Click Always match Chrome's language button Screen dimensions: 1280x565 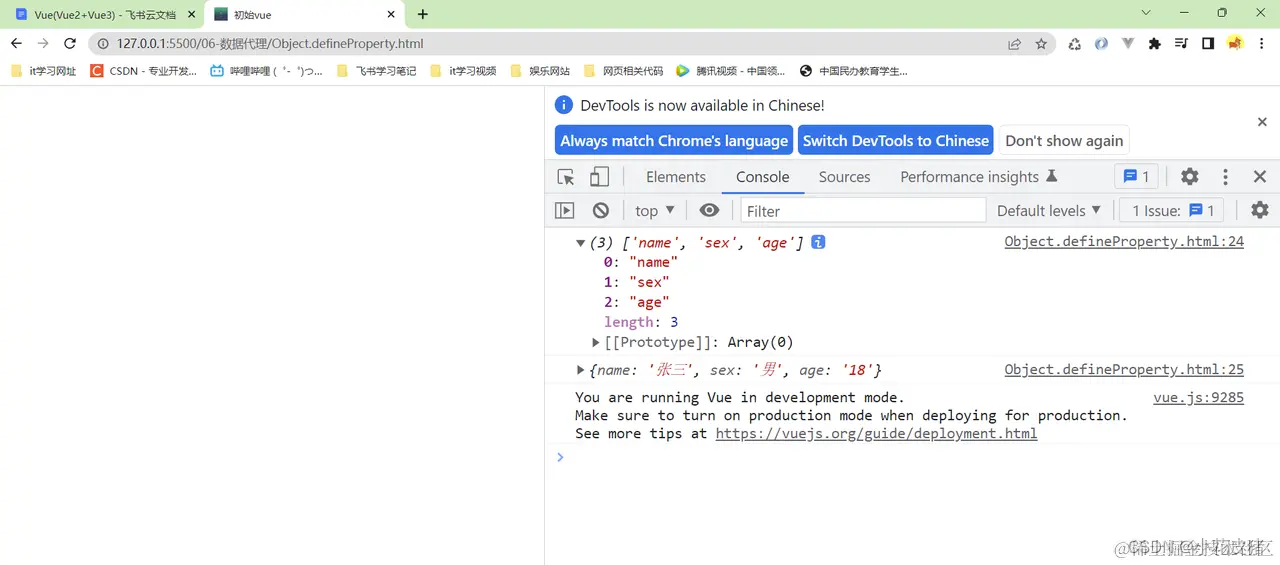click(674, 141)
